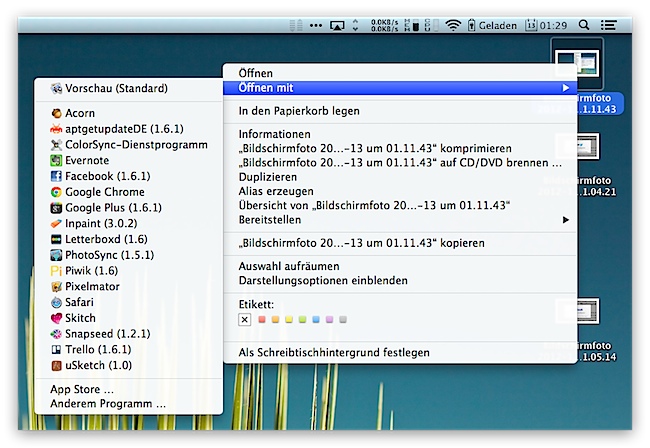Expand the Bereitstellen submenu
Viewport: 650px width, 448px height.
point(565,219)
